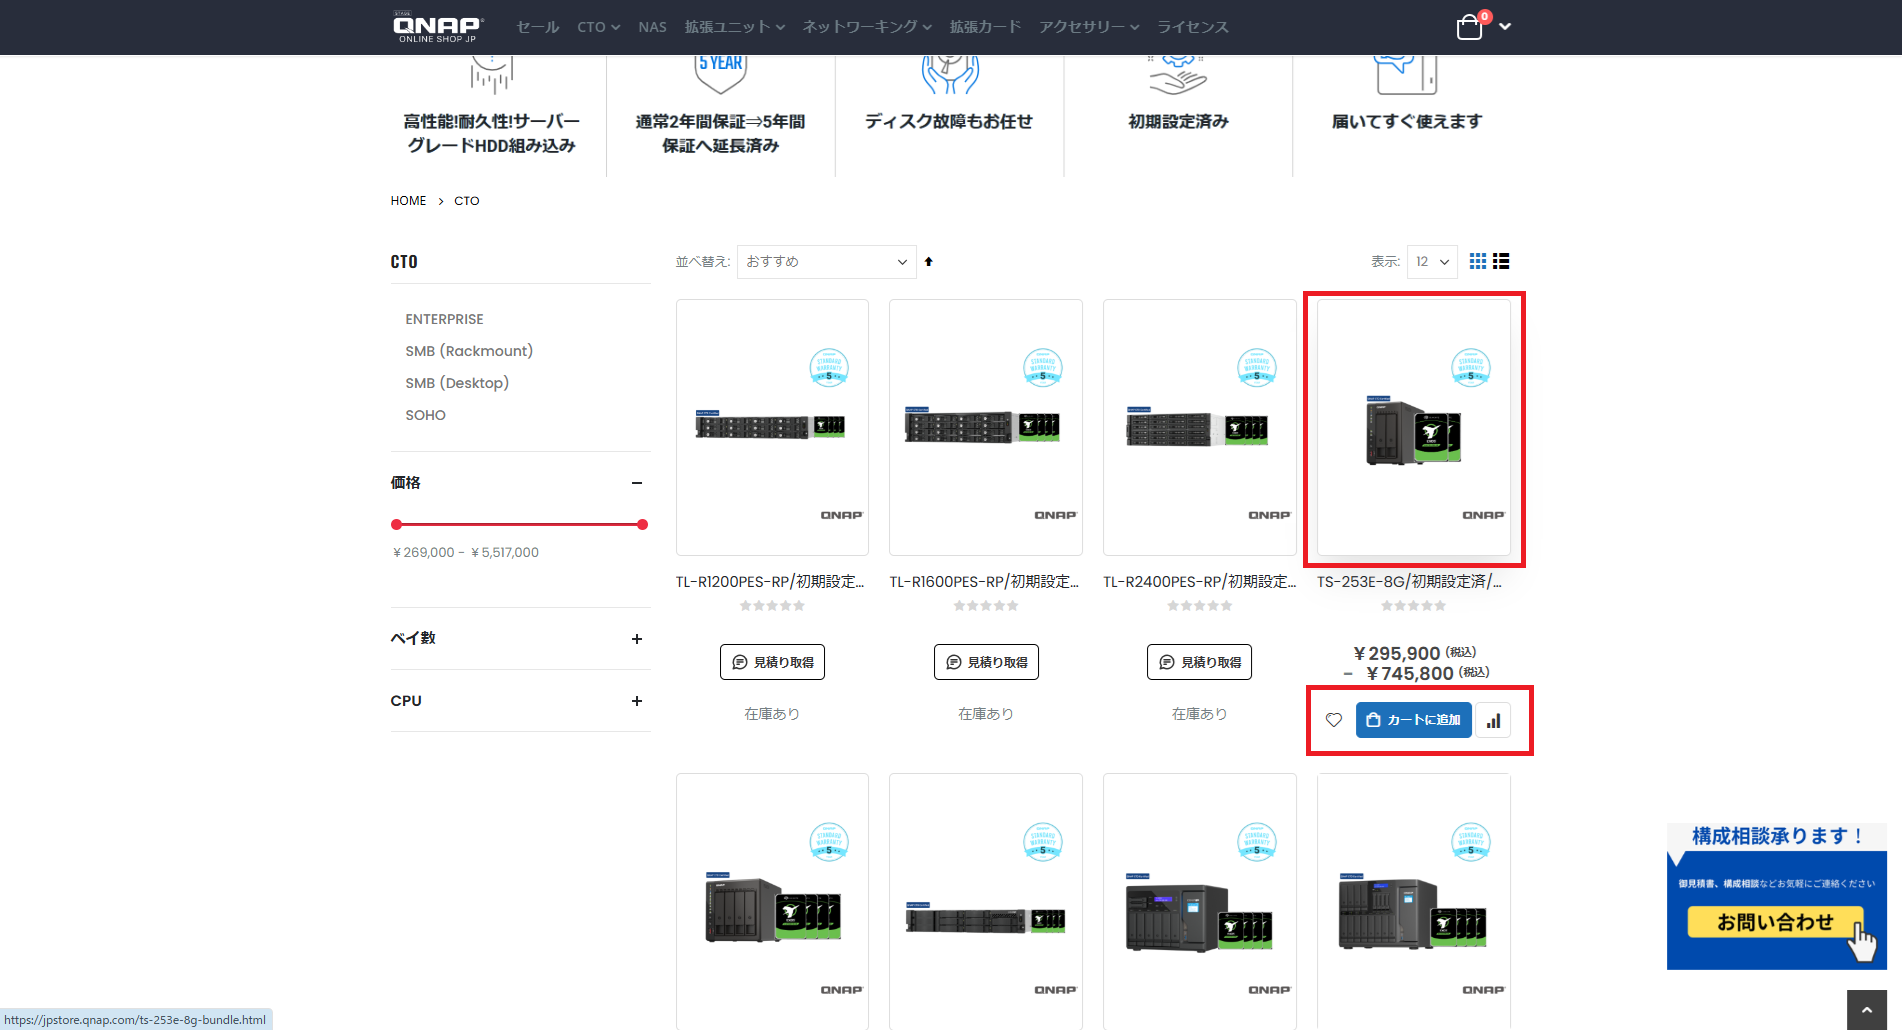The image size is (1902, 1030).
Task: Go to HOME breadcrumb link
Action: click(408, 201)
